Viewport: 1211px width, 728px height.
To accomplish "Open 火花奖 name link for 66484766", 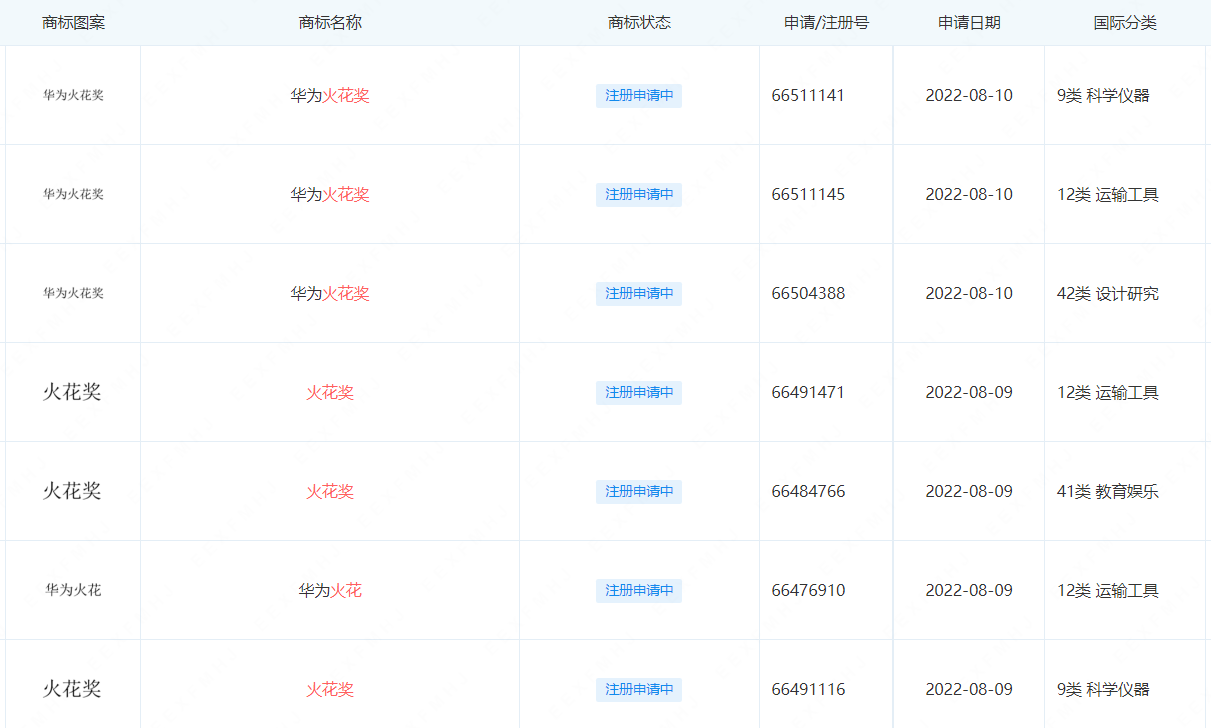I will pos(330,492).
